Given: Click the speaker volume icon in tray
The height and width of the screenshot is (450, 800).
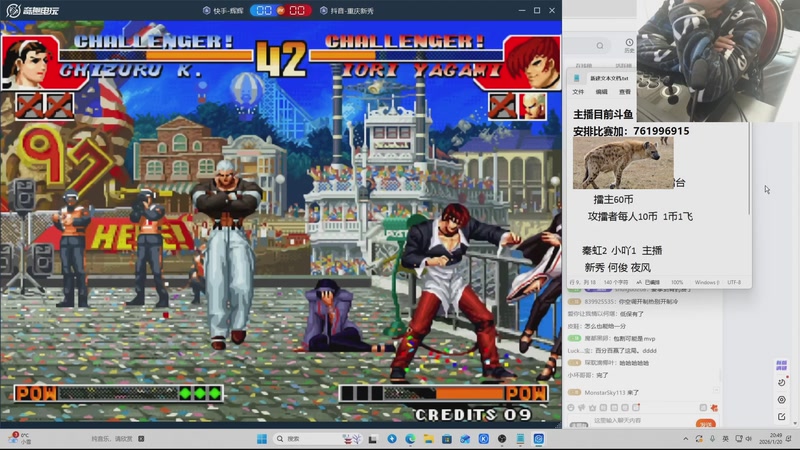Looking at the screenshot, I should click(x=748, y=439).
